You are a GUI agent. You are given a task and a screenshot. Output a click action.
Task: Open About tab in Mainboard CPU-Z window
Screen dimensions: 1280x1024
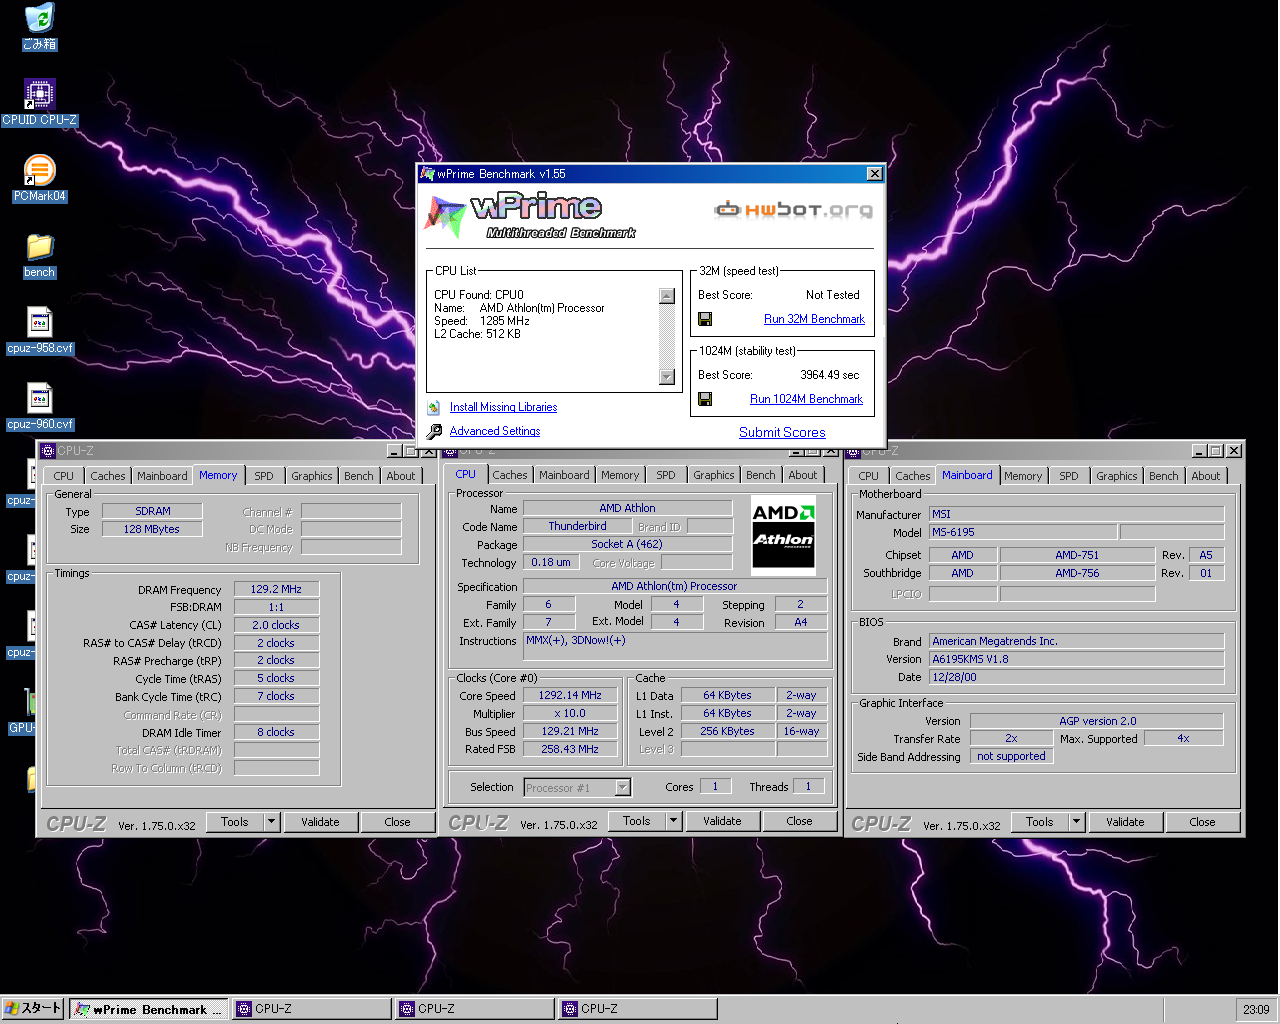coord(1206,476)
